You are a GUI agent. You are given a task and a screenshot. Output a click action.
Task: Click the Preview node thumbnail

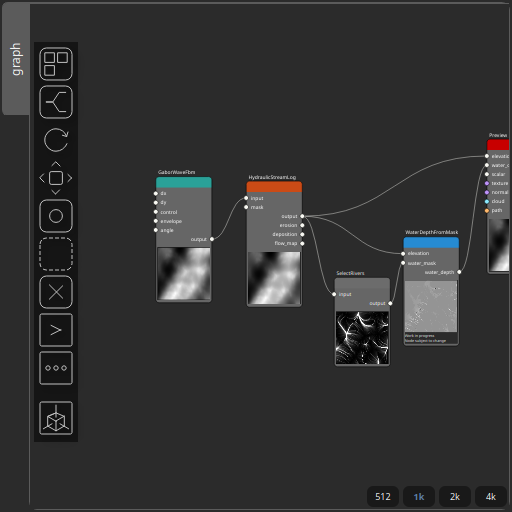pyautogui.click(x=499, y=244)
